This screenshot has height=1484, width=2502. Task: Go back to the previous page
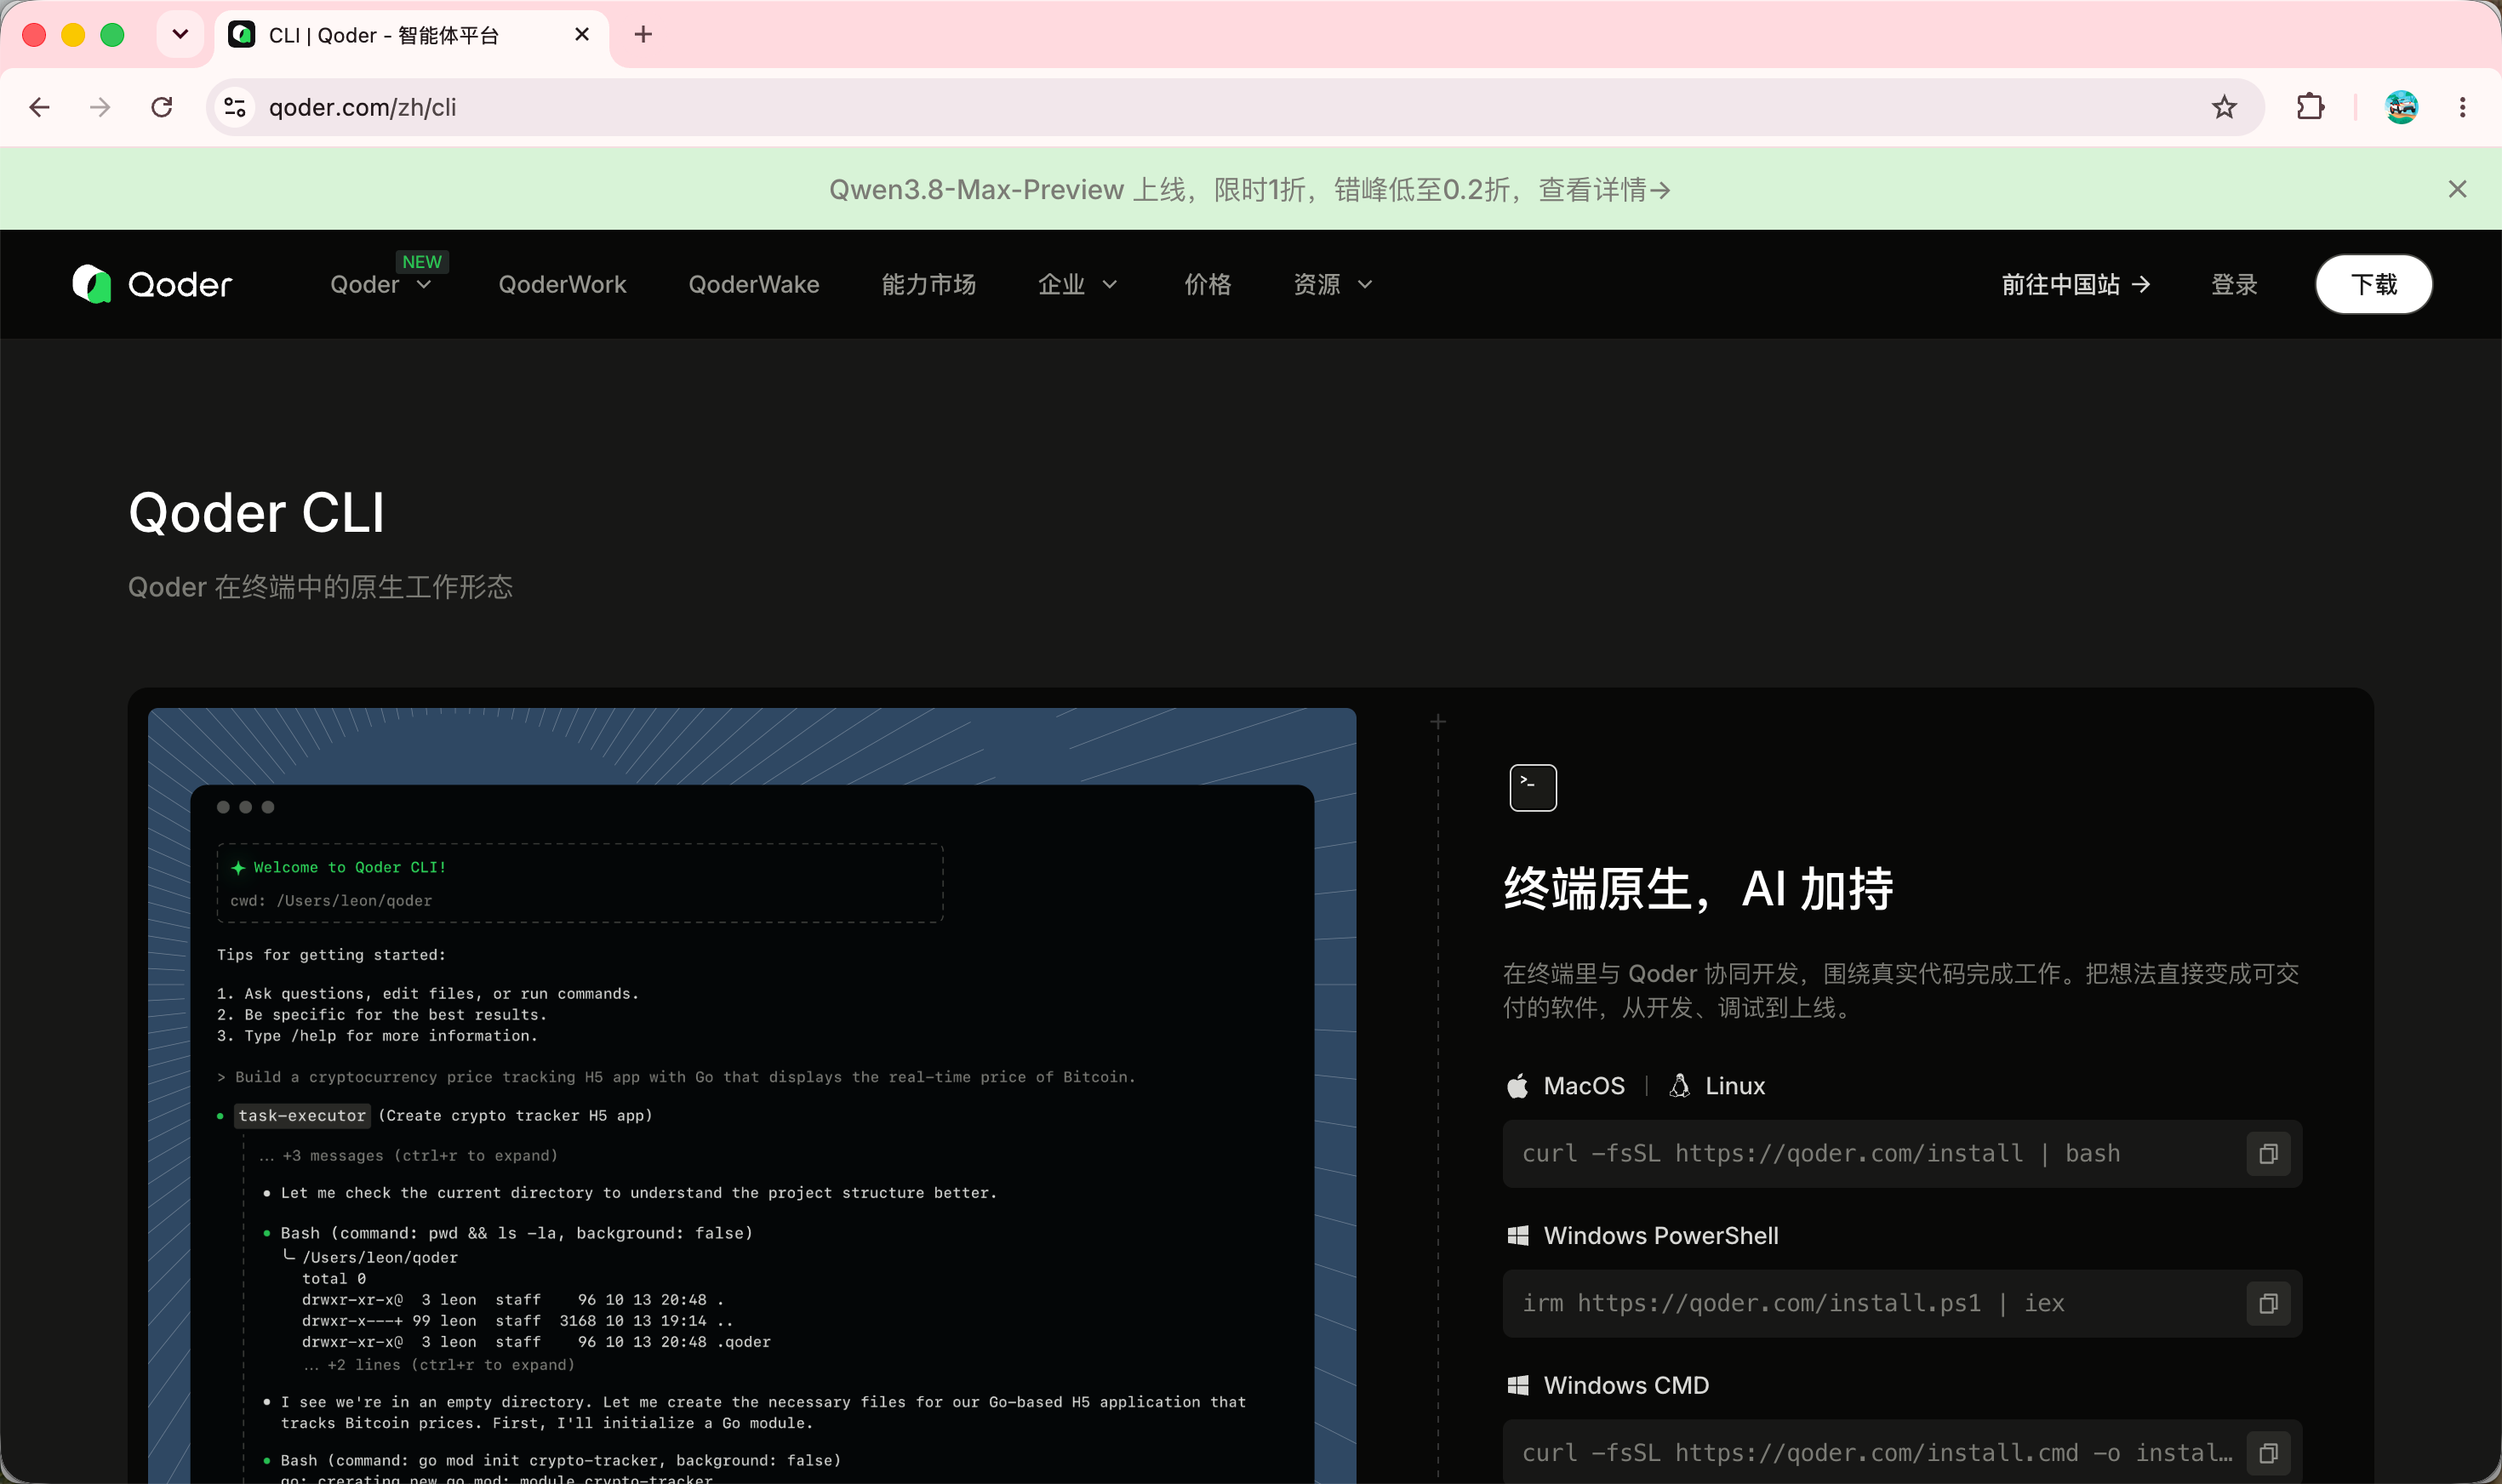[x=40, y=107]
